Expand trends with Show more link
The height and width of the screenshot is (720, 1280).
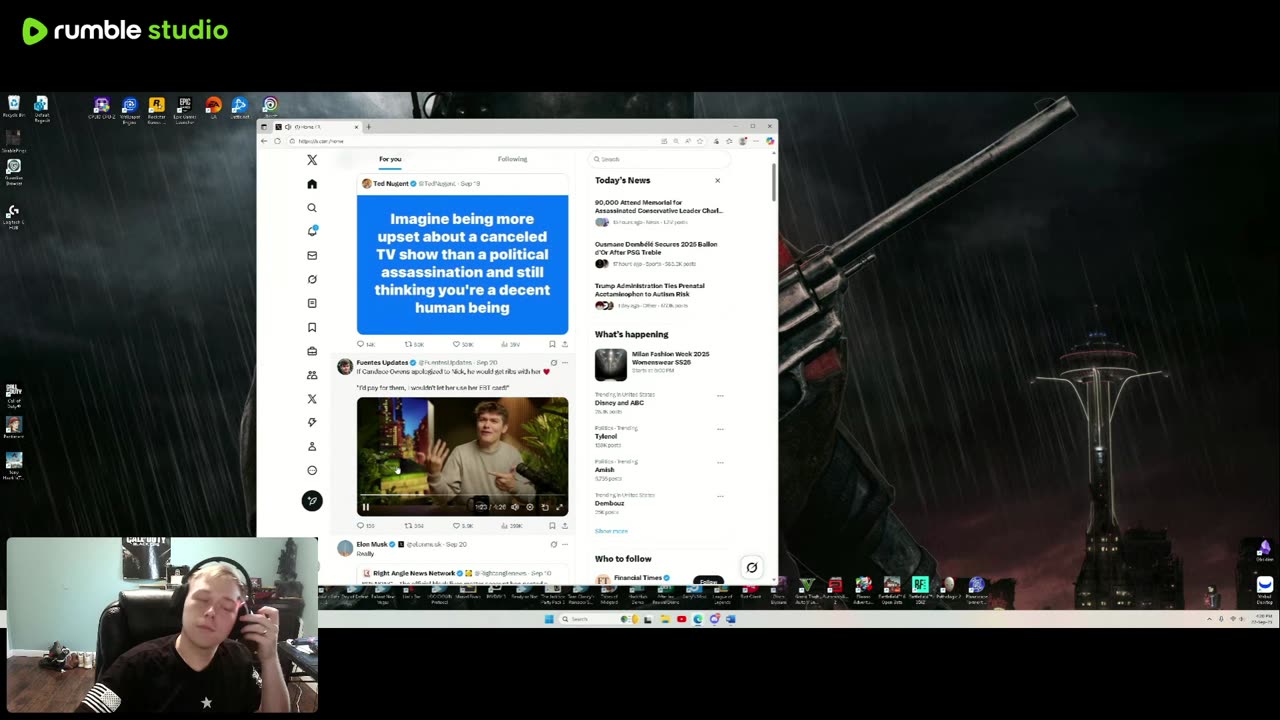click(611, 531)
